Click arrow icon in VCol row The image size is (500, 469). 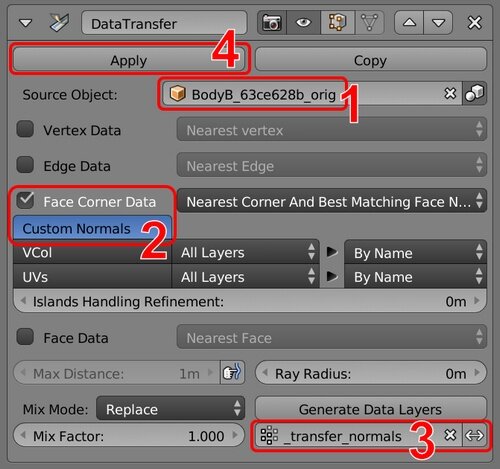click(x=332, y=252)
